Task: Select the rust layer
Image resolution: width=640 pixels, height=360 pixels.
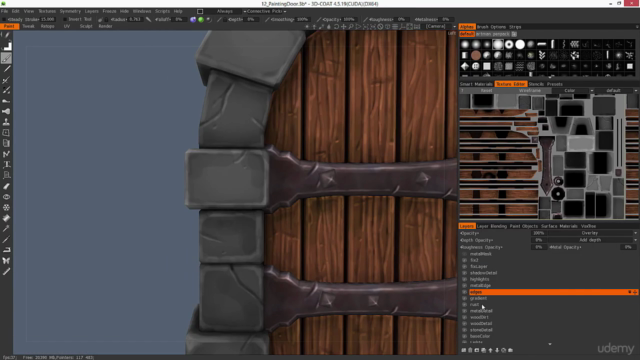Action: pyautogui.click(x=474, y=304)
